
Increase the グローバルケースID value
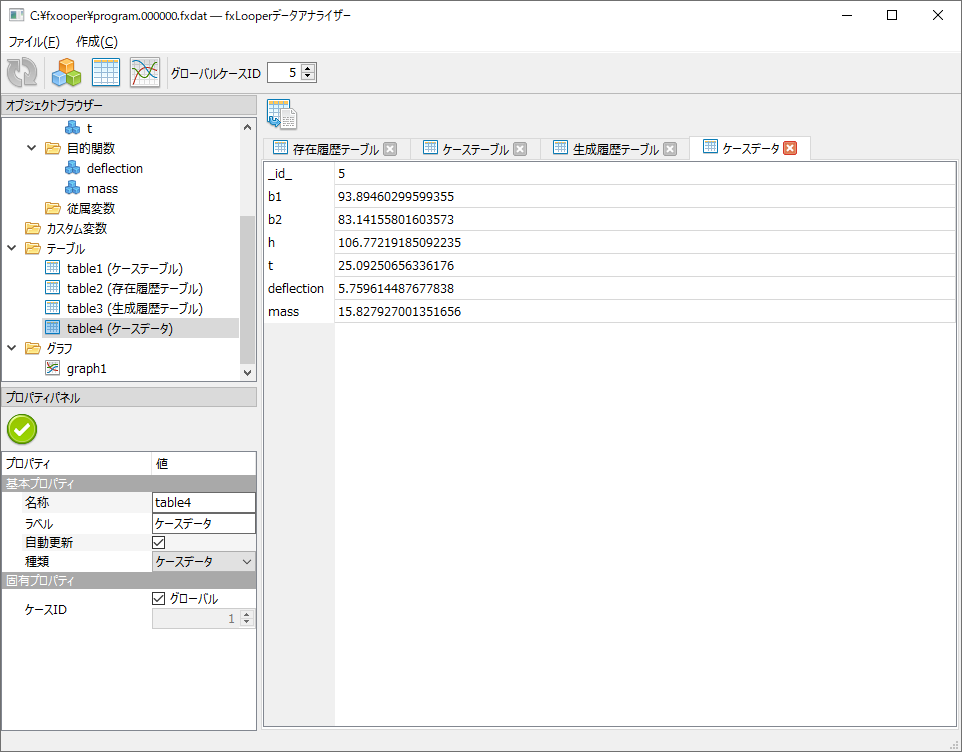click(308, 68)
